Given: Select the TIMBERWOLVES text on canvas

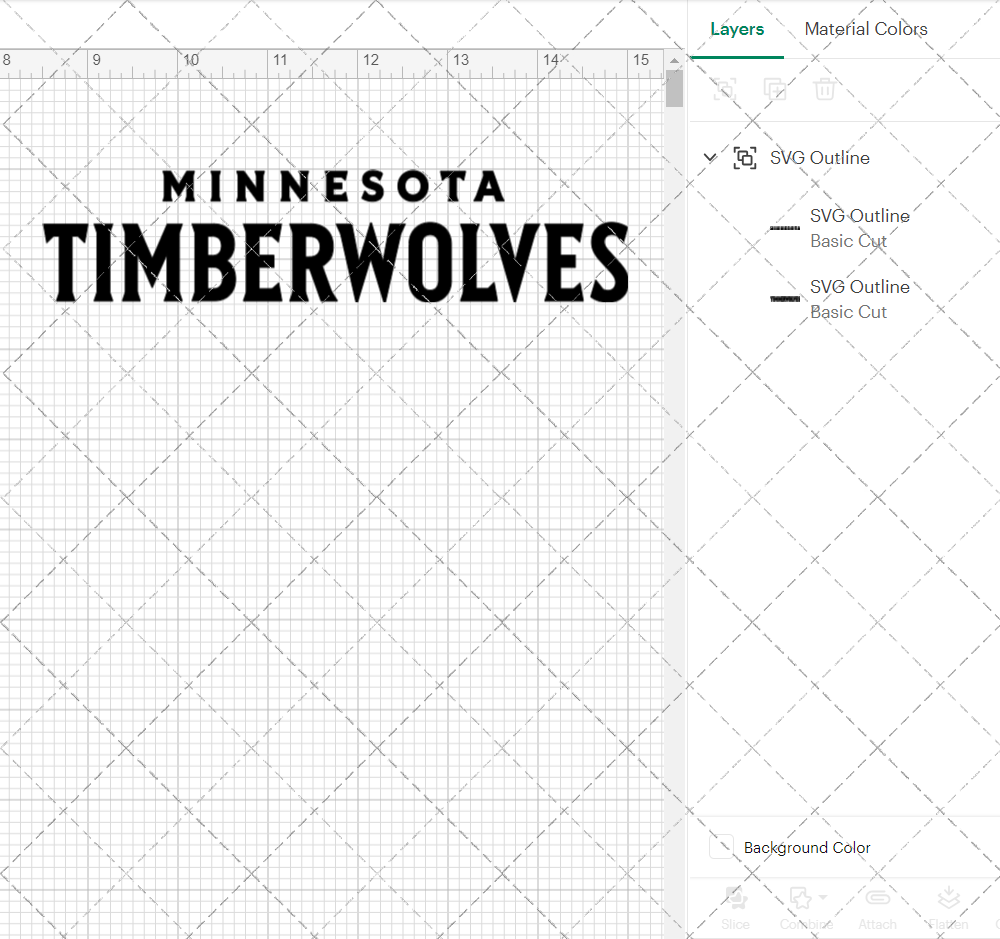Looking at the screenshot, I should (336, 262).
